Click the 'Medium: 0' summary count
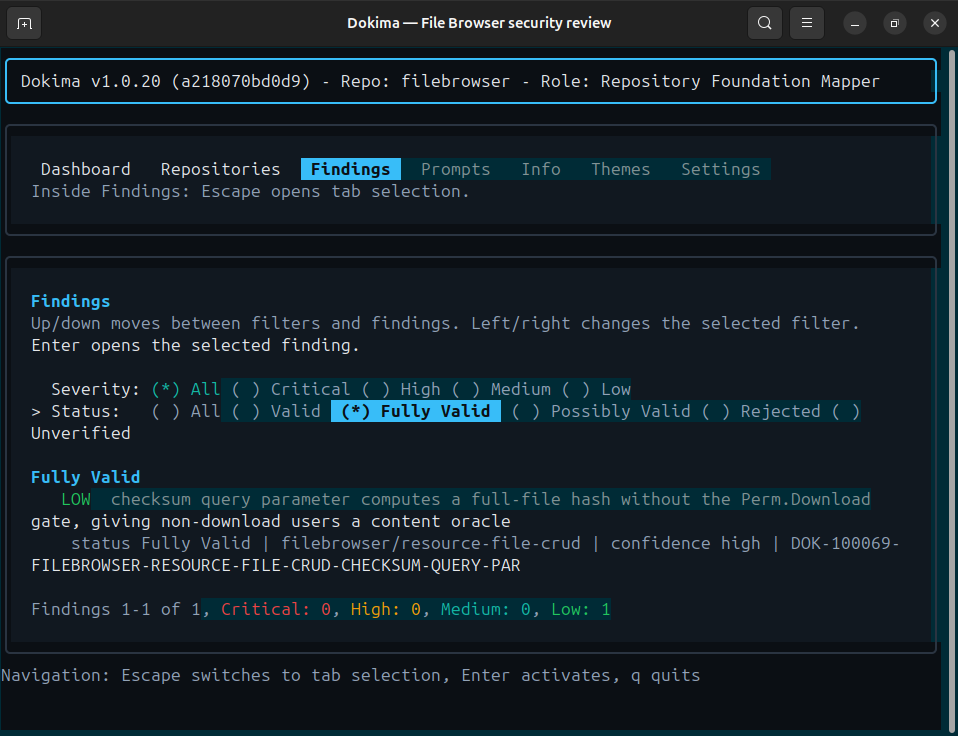Screen dimensions: 958x736 486,609
